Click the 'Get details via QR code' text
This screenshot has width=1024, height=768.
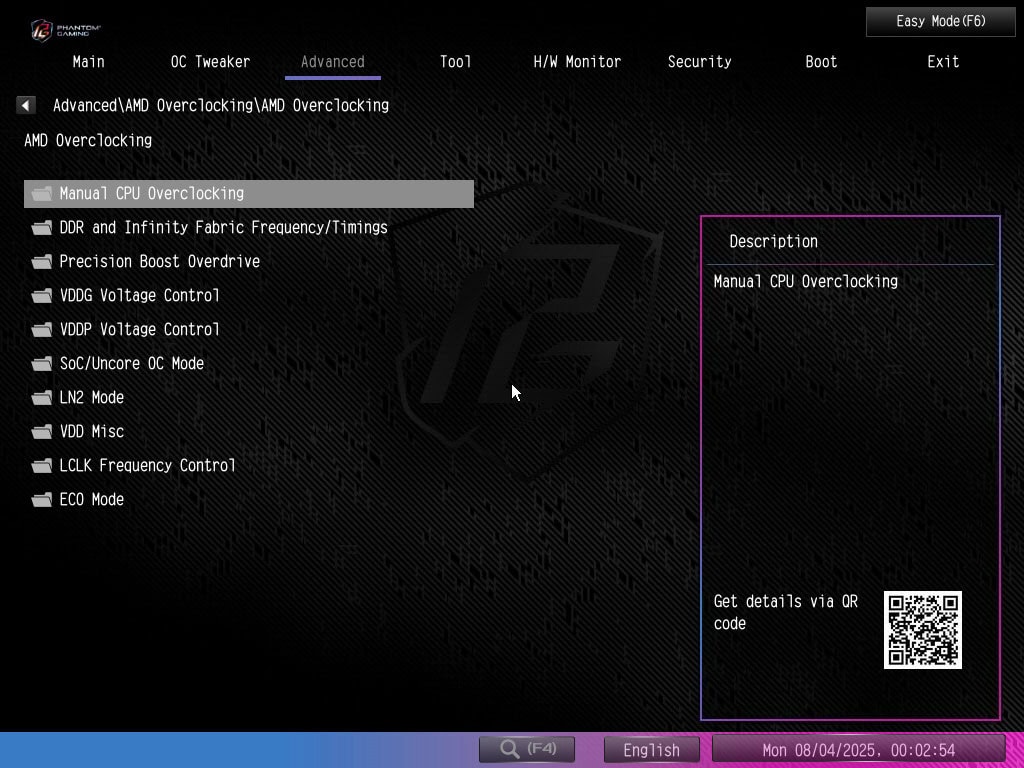(786, 612)
